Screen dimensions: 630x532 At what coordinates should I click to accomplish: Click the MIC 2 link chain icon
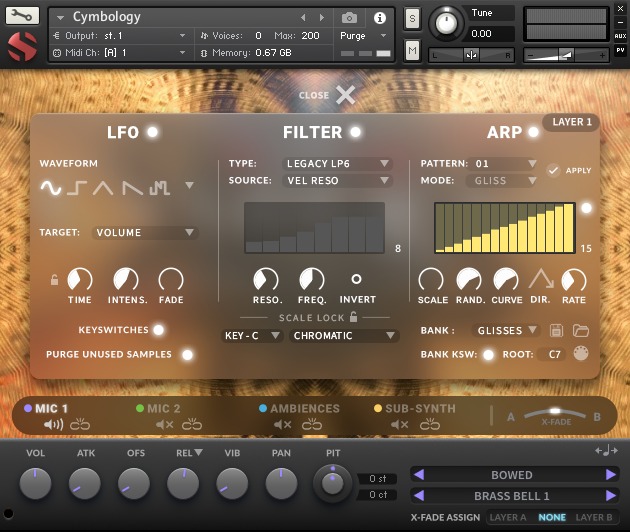coord(192,424)
